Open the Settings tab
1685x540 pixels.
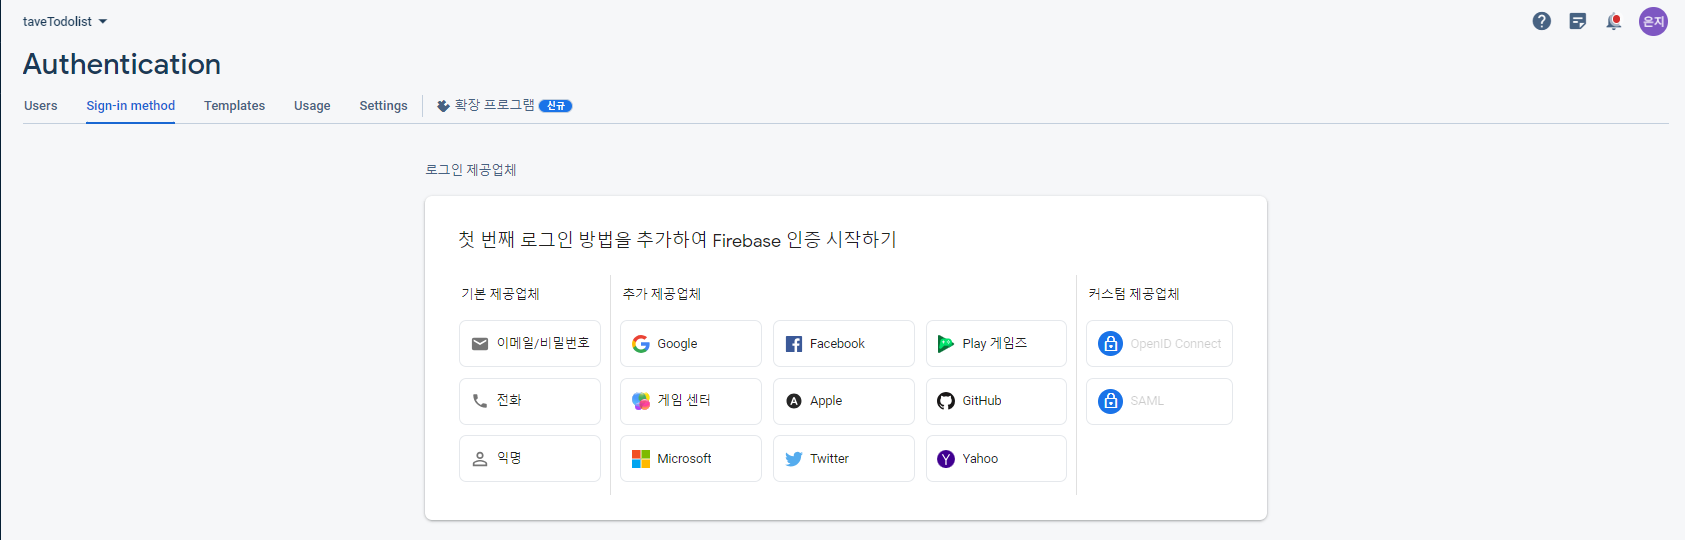383,106
